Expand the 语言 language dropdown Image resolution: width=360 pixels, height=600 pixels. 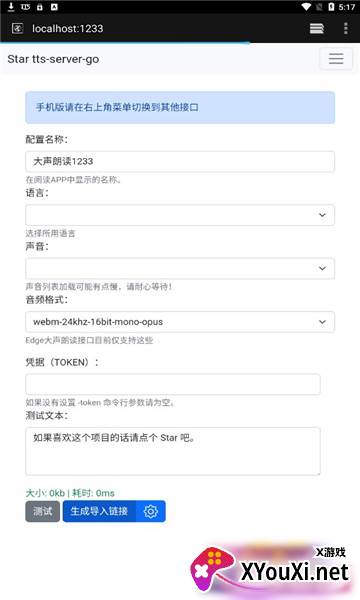[180, 215]
